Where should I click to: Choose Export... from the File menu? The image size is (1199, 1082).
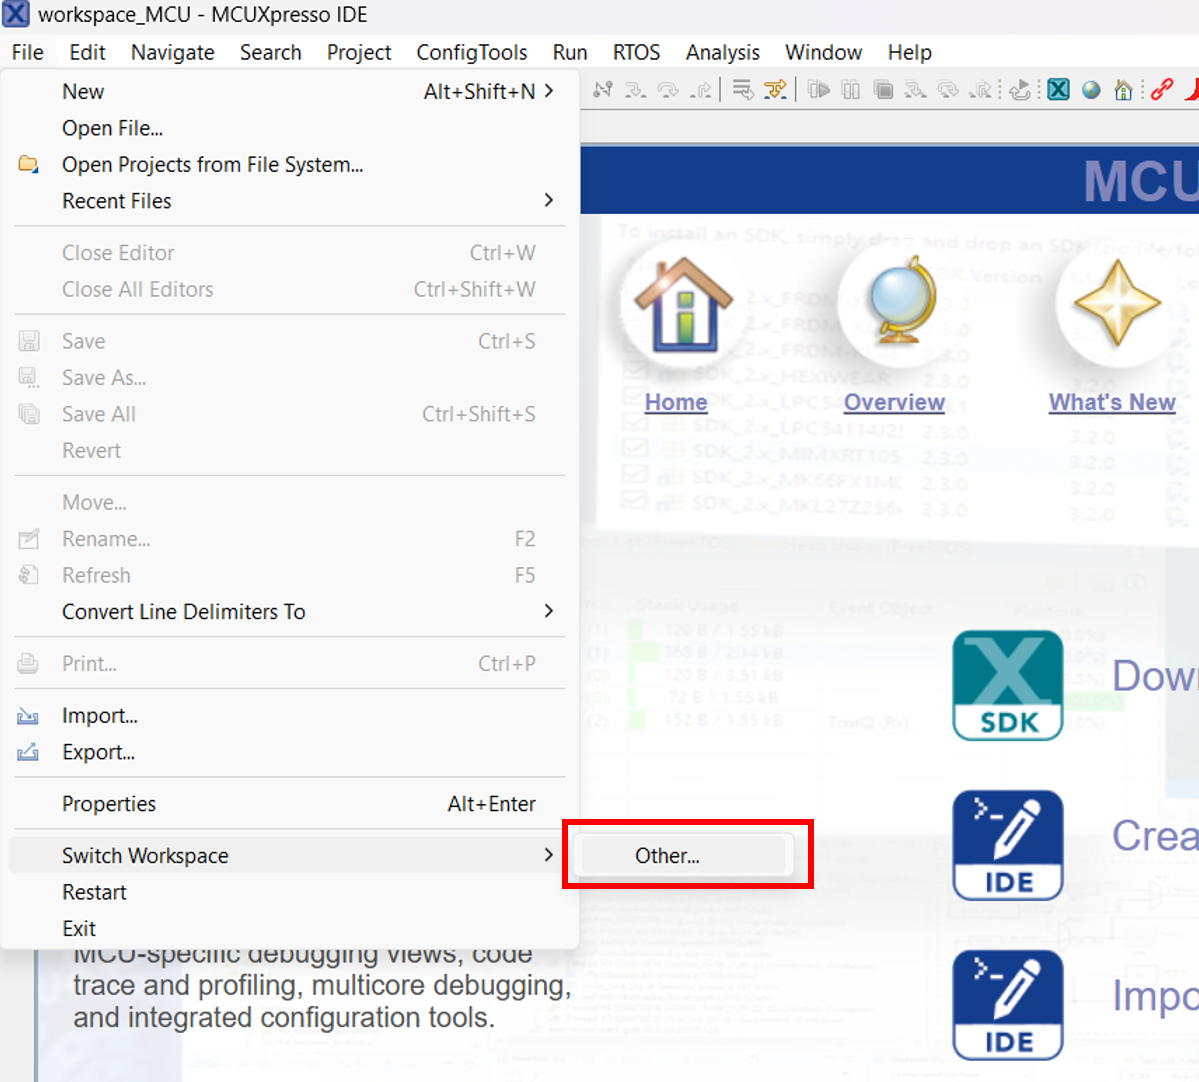(x=98, y=752)
